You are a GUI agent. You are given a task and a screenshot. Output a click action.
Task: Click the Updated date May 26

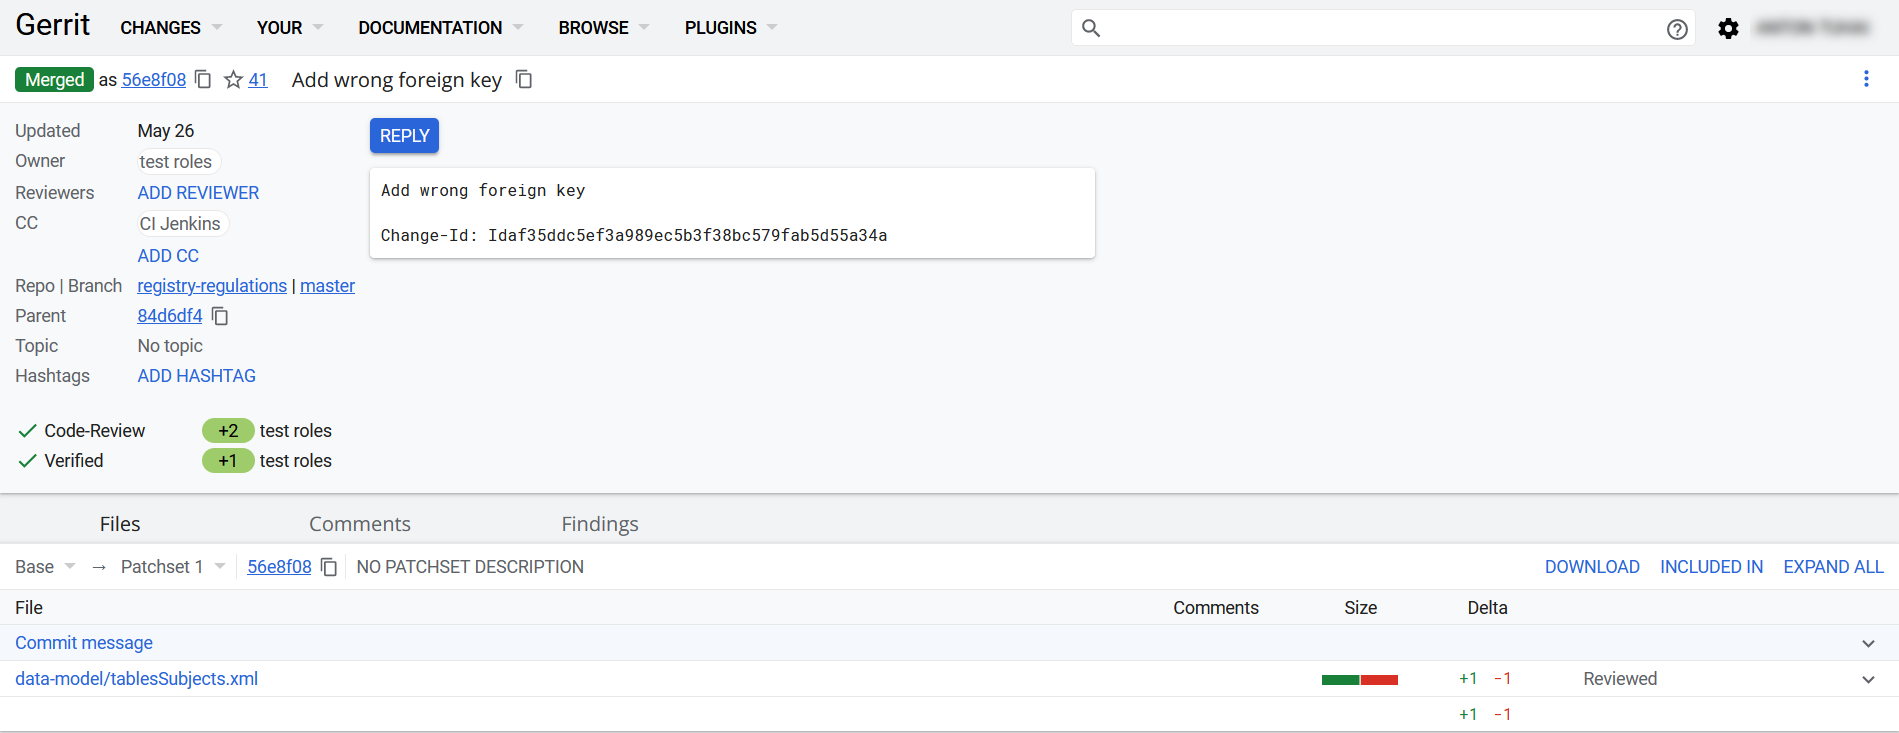(x=166, y=131)
